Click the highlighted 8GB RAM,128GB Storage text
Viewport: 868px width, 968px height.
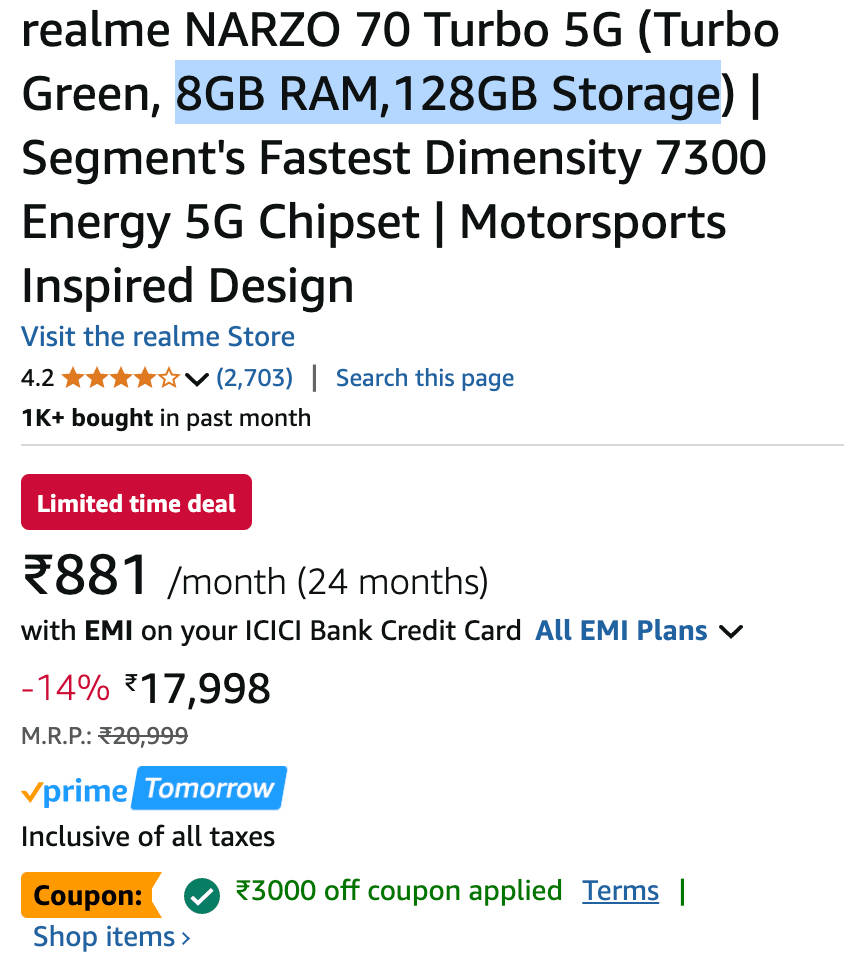pyautogui.click(x=447, y=93)
